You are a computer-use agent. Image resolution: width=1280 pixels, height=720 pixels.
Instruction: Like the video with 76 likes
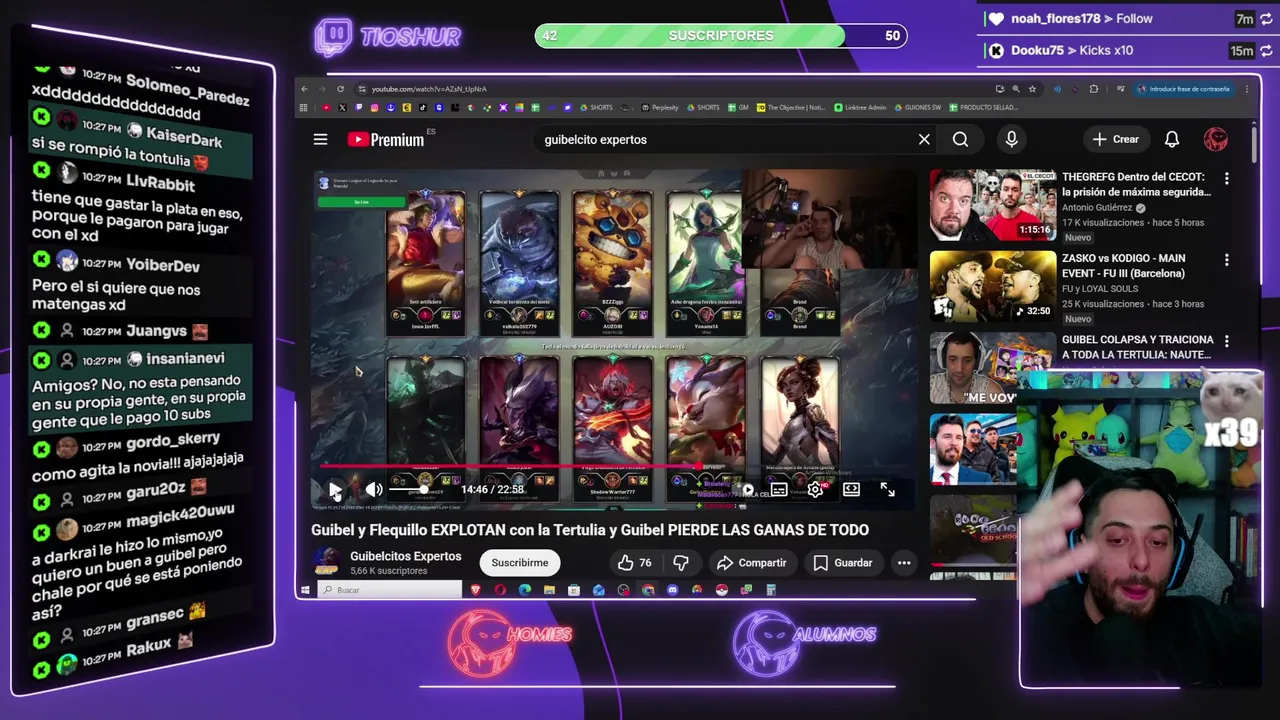(x=634, y=563)
